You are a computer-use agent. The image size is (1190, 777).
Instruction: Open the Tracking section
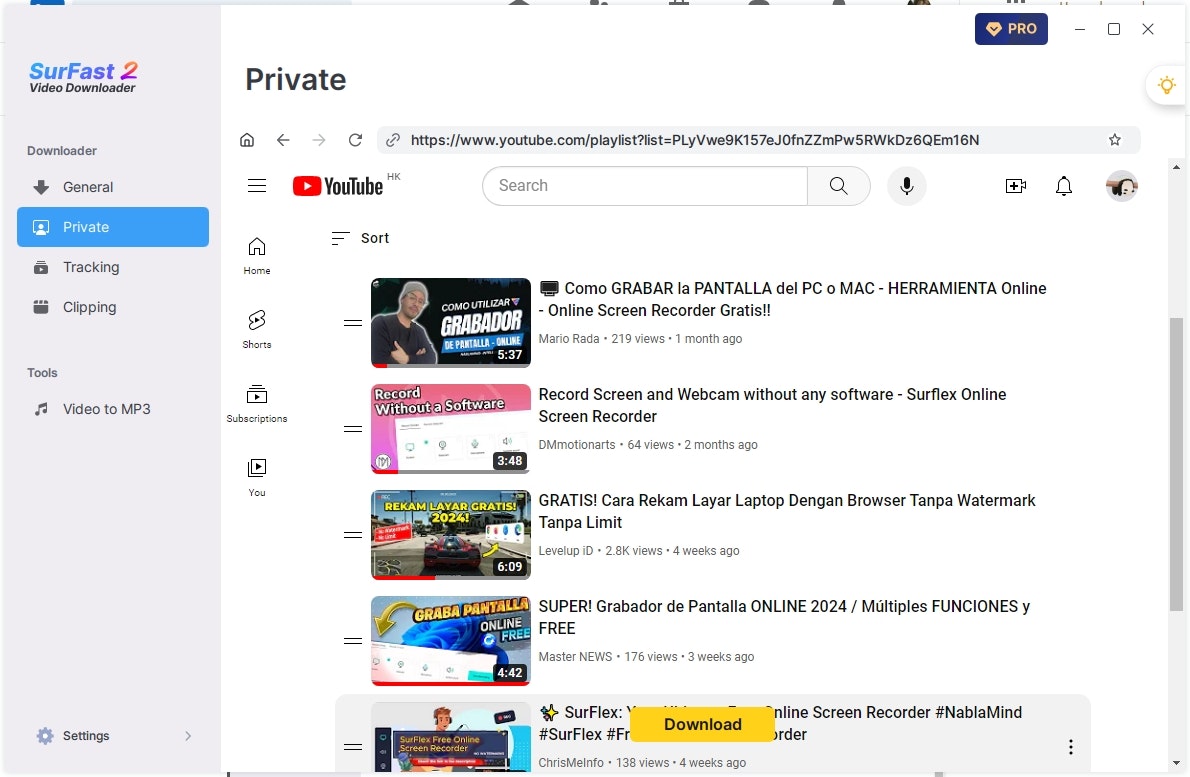pyautogui.click(x=112, y=267)
